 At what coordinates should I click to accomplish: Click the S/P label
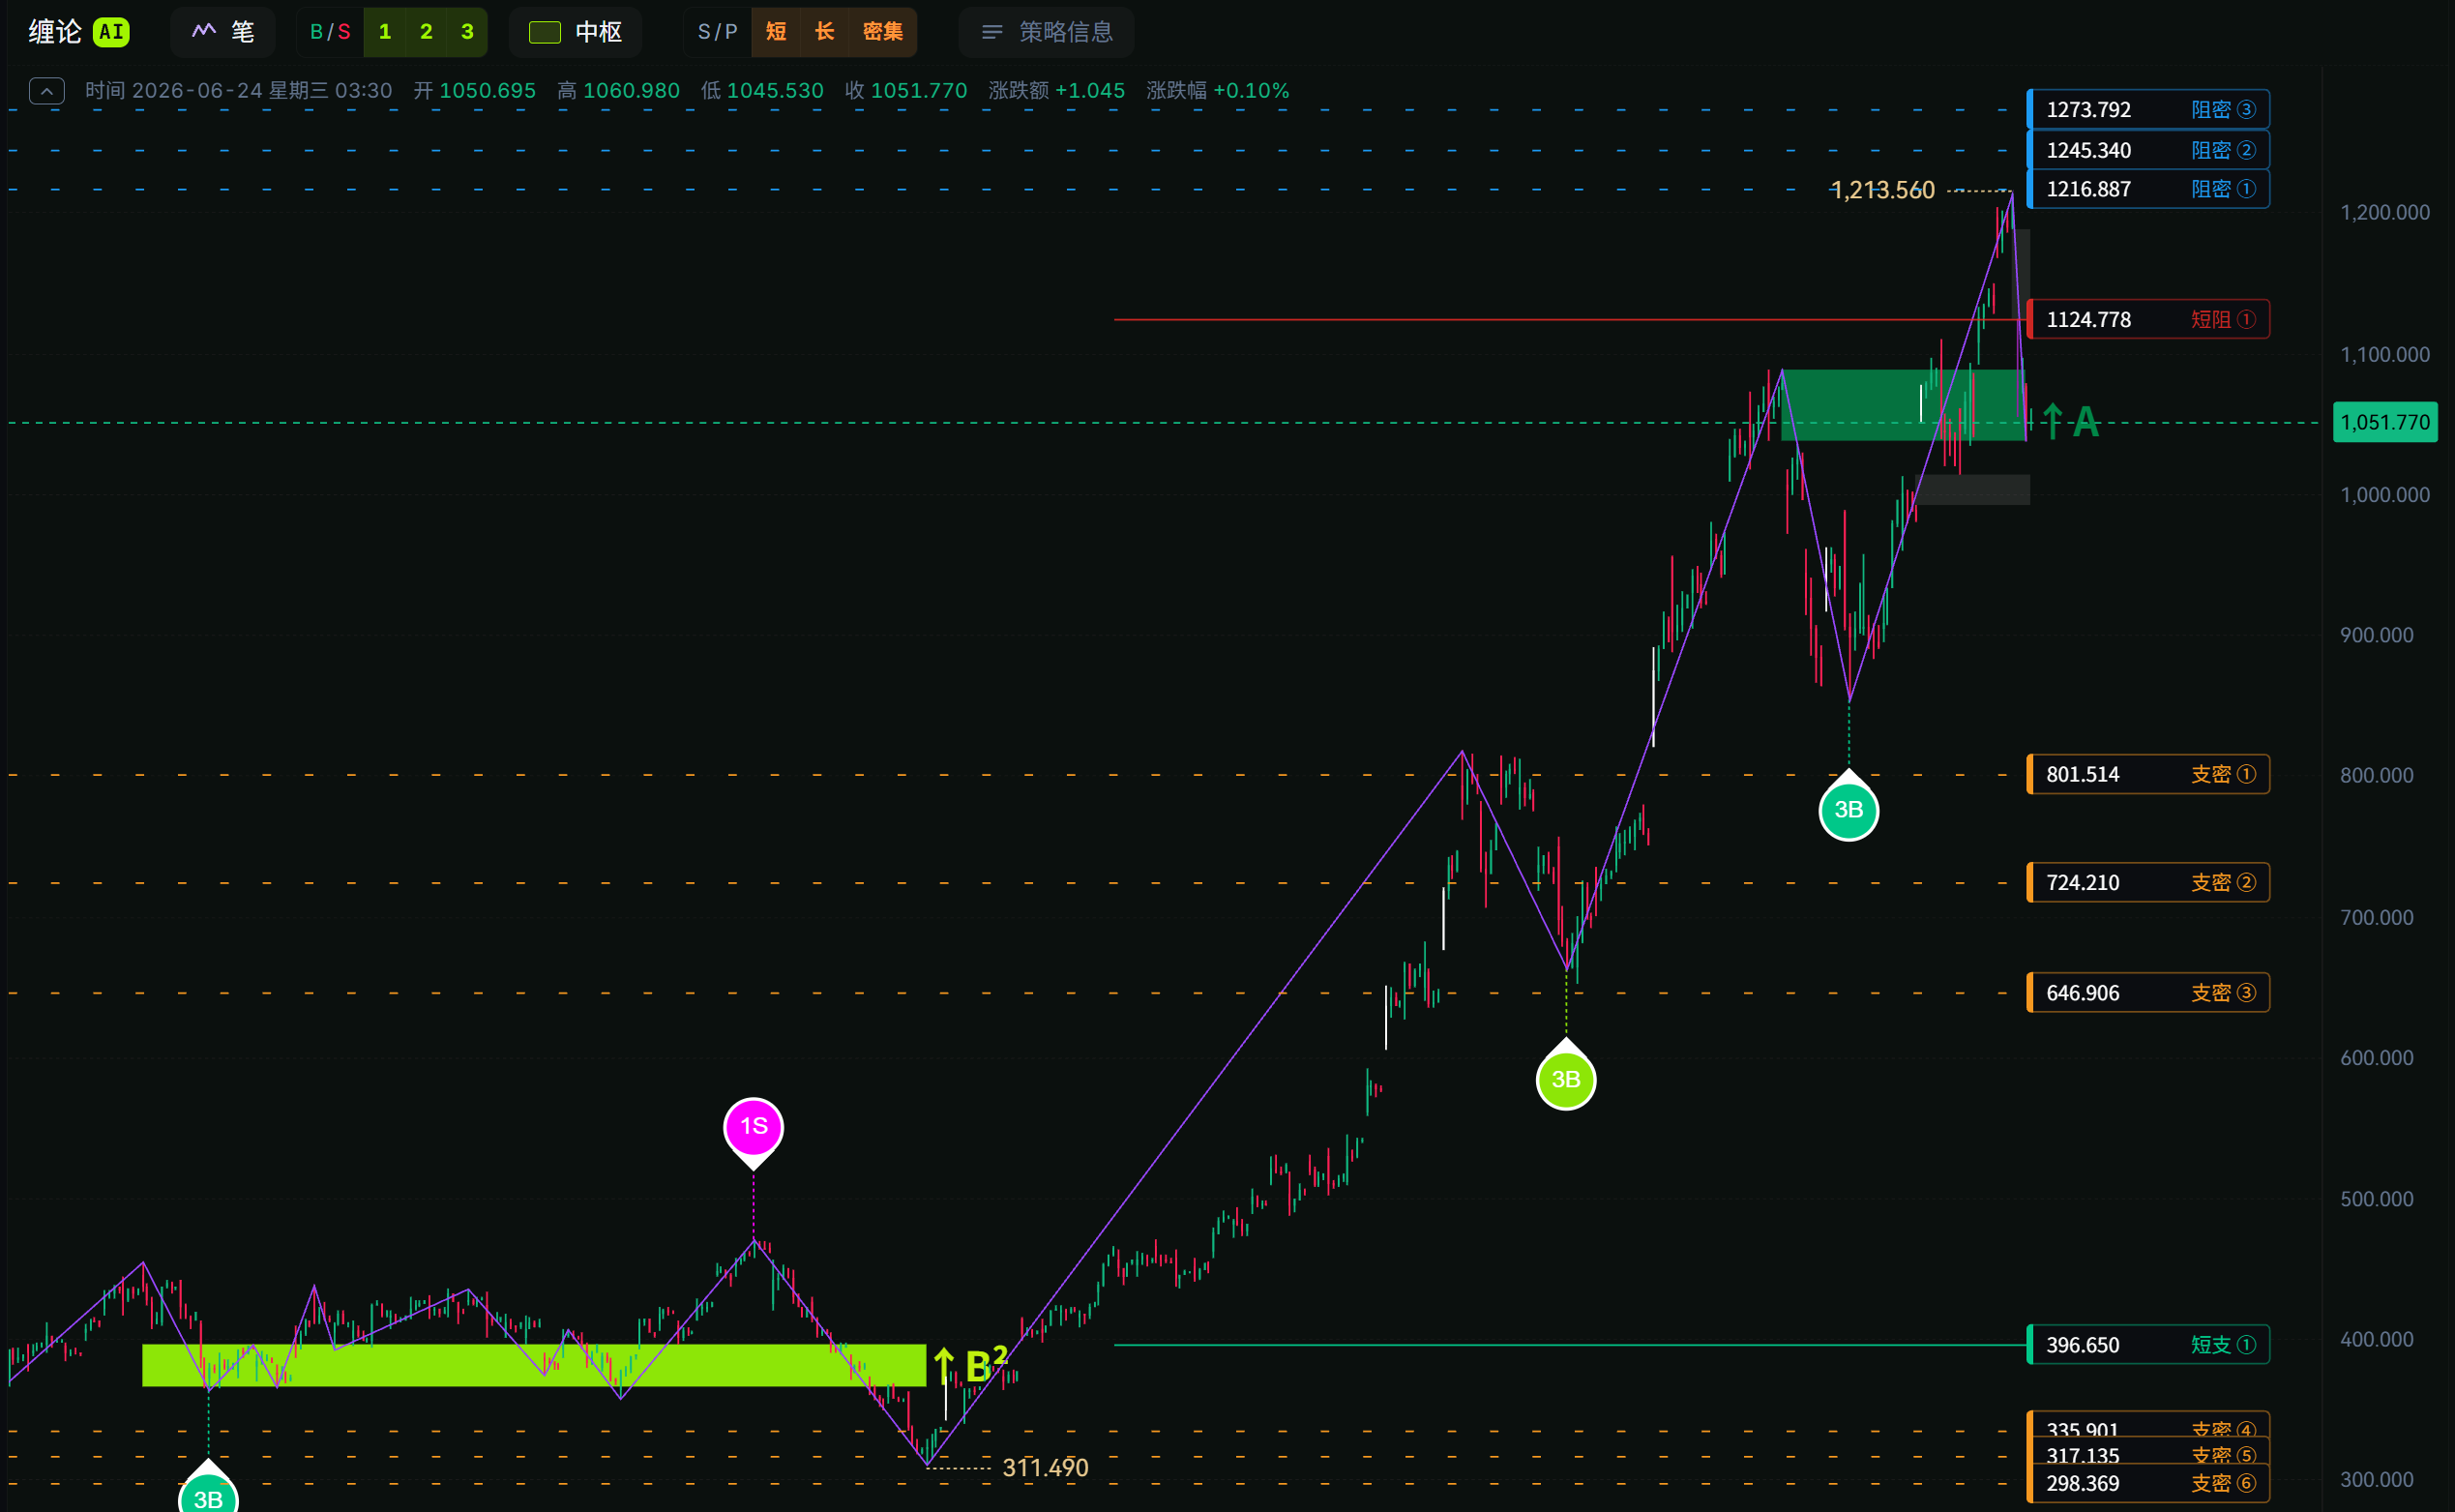click(x=717, y=32)
